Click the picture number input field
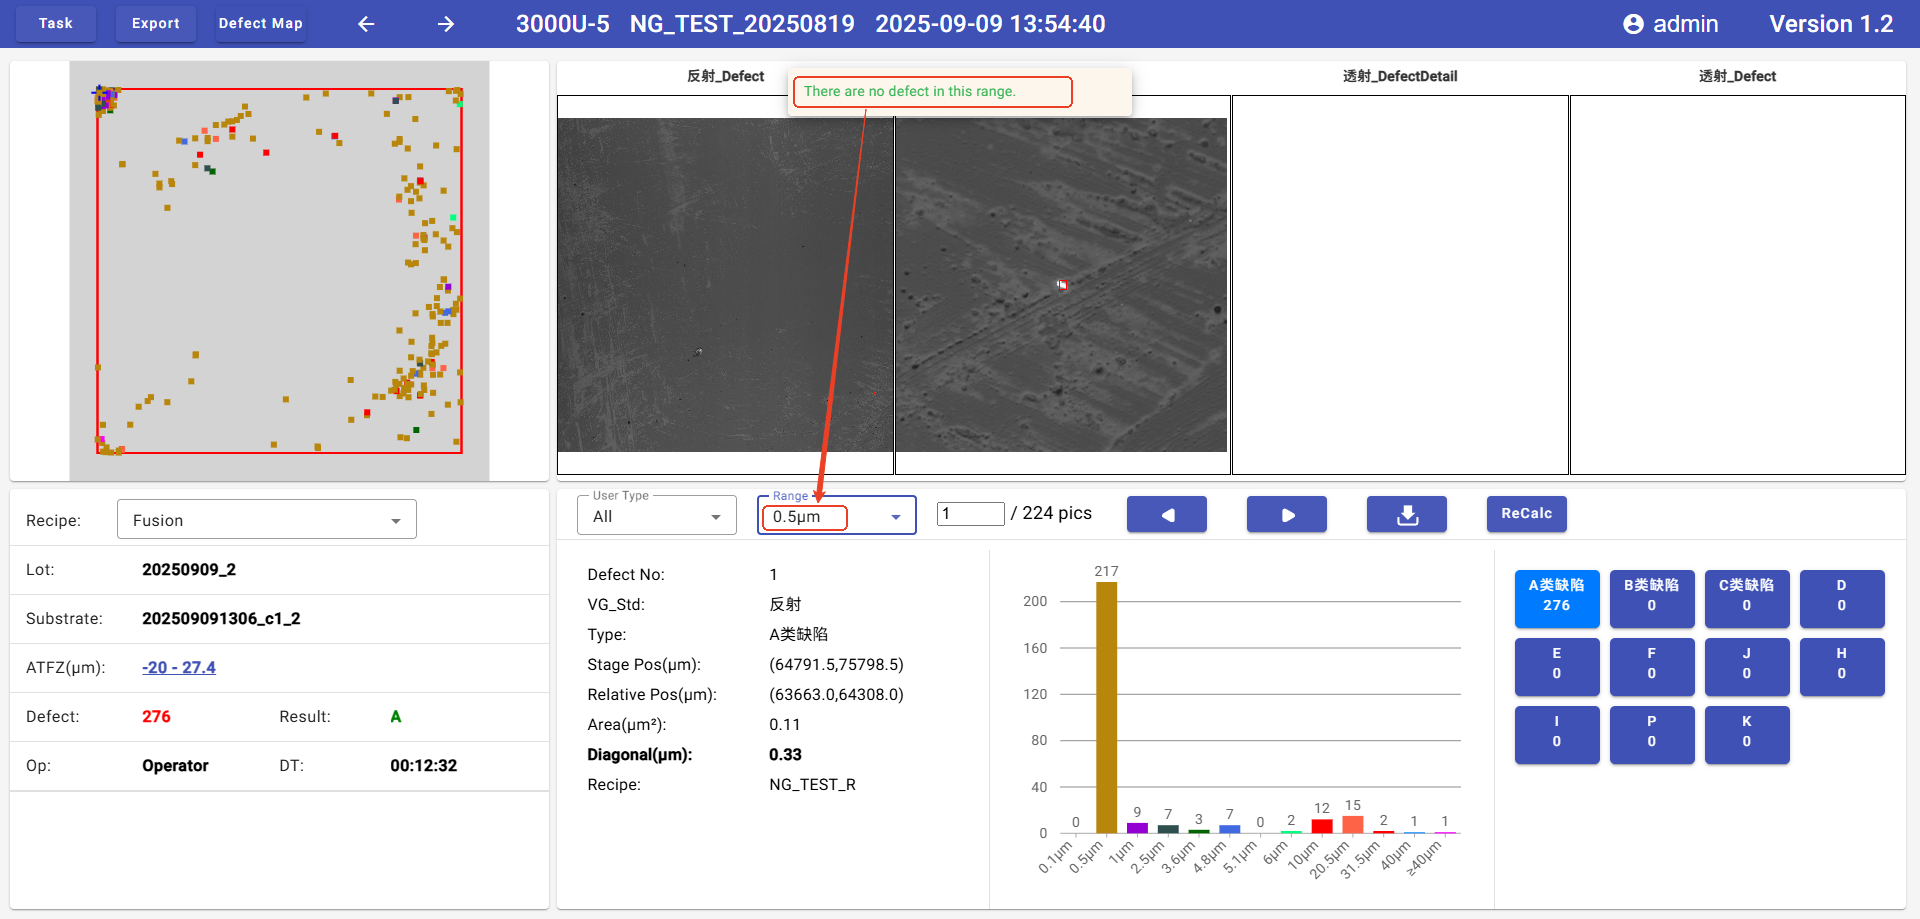Screen dimensions: 1920x919 [969, 514]
